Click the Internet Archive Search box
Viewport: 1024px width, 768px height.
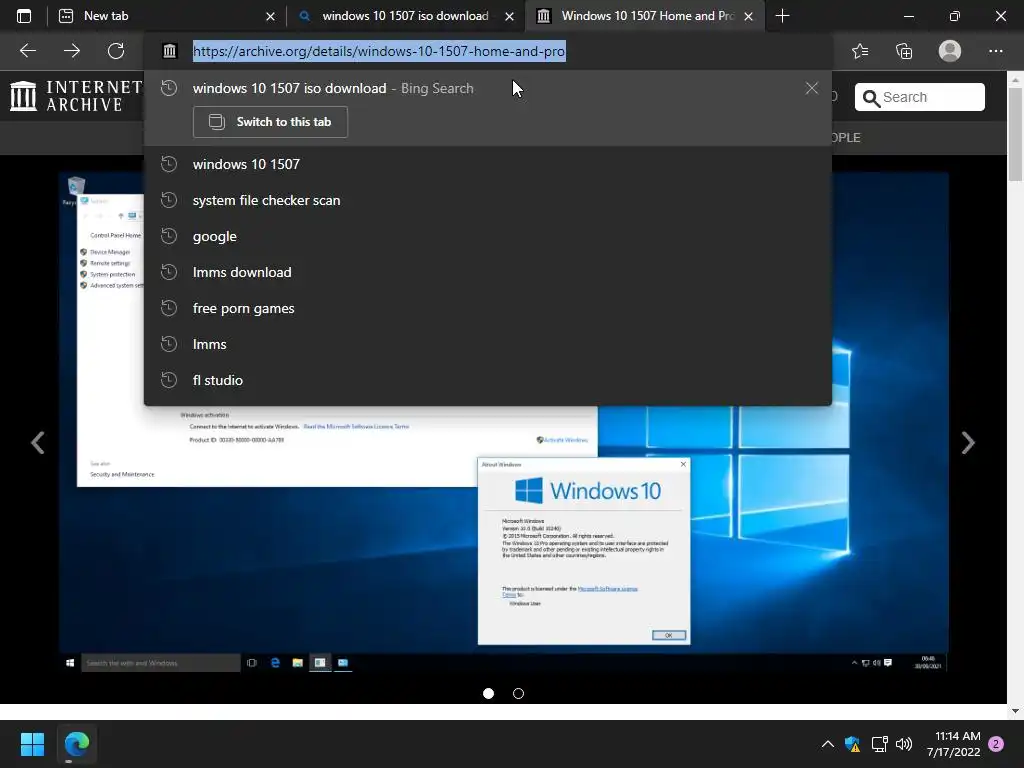[x=920, y=97]
